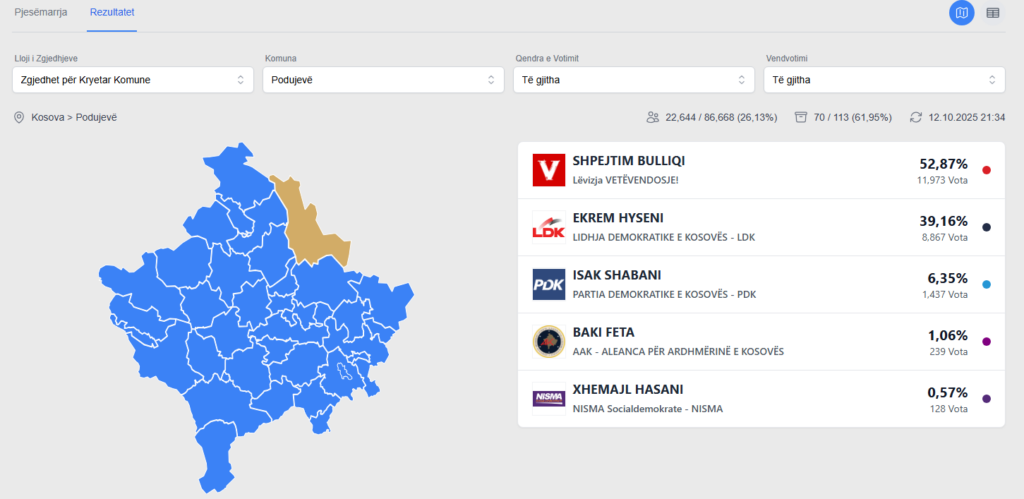1024x499 pixels.
Task: Open the Qendra e Votimit dropdown
Action: (633, 80)
